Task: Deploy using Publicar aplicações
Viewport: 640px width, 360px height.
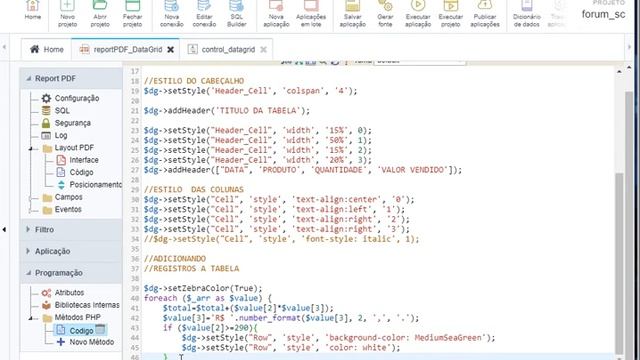Action: click(x=485, y=14)
